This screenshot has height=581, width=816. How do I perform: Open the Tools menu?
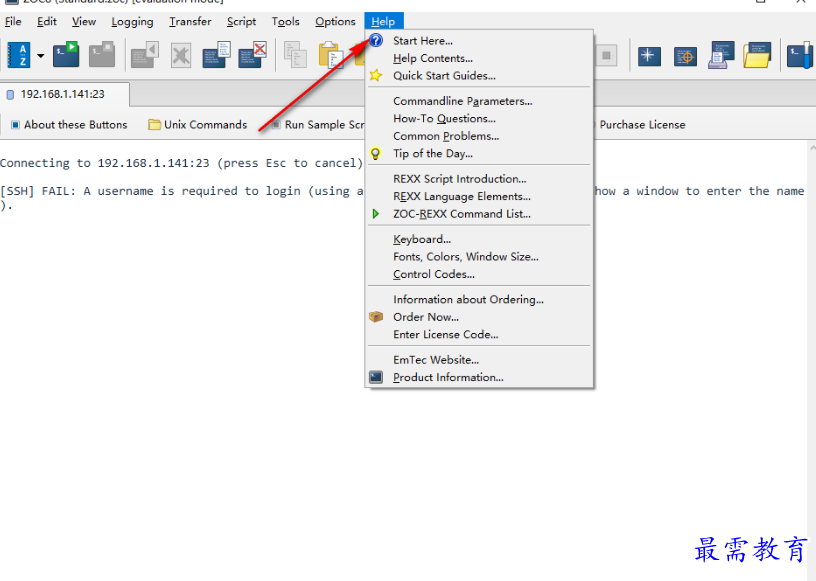coord(286,21)
